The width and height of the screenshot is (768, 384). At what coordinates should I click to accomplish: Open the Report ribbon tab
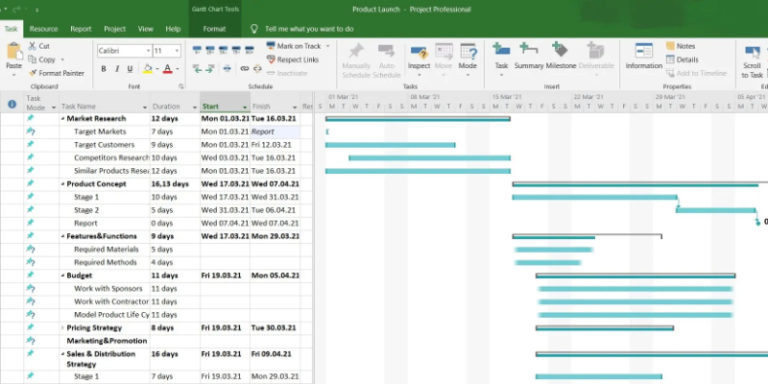81,29
